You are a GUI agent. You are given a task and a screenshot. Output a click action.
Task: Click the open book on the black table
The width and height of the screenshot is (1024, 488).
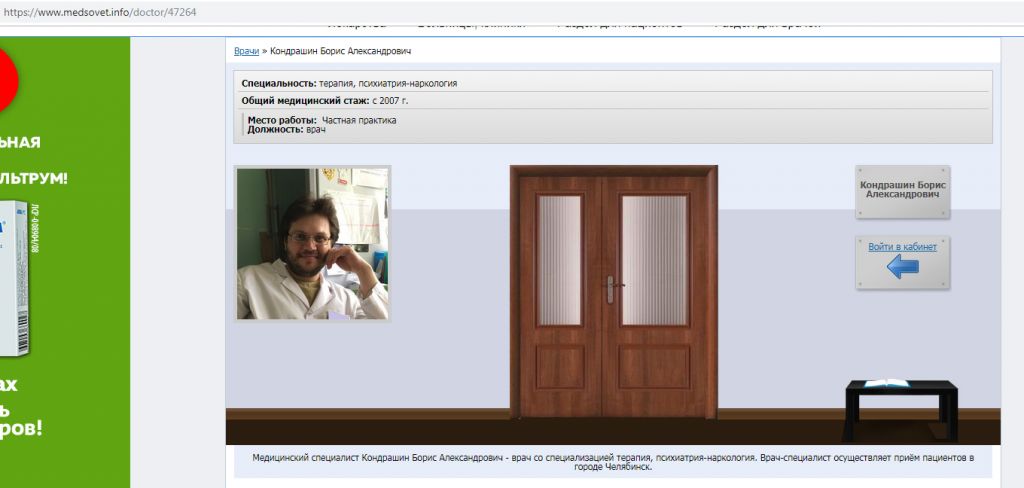click(x=886, y=383)
